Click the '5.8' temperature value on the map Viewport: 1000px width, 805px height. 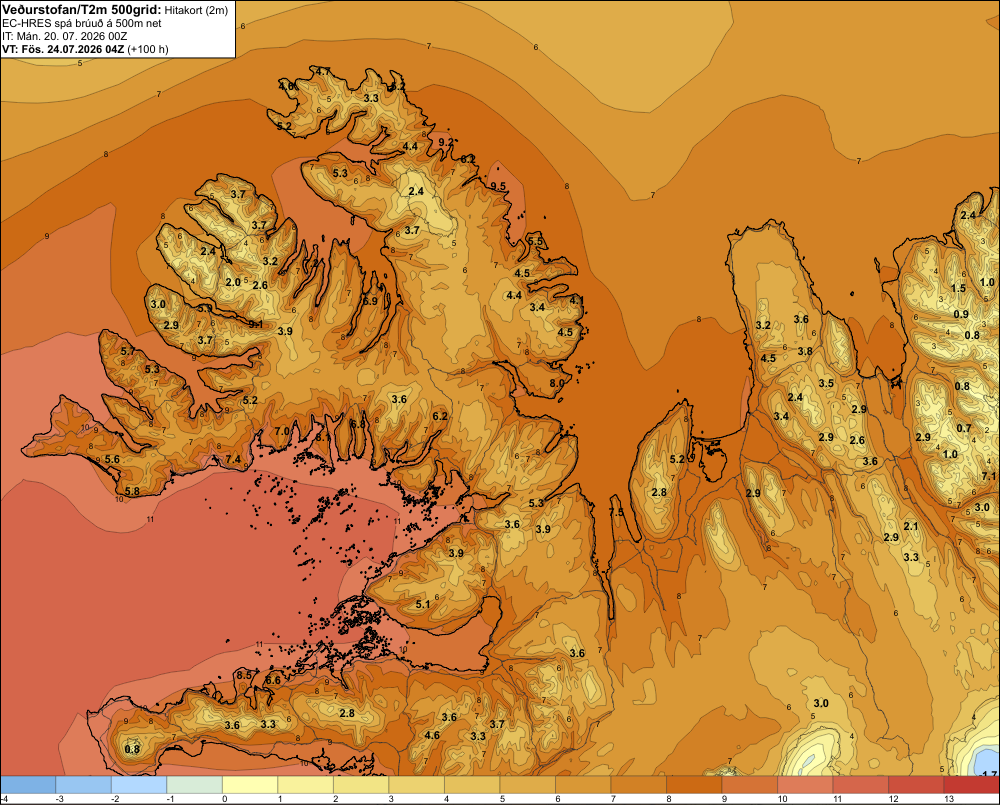pyautogui.click(x=132, y=491)
